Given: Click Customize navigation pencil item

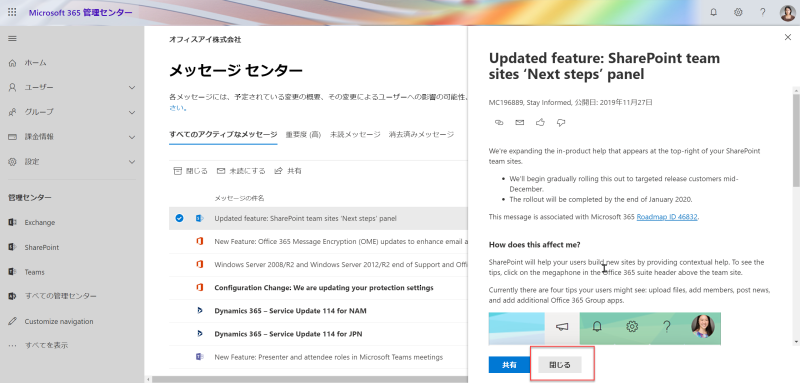Looking at the screenshot, I should [59, 321].
